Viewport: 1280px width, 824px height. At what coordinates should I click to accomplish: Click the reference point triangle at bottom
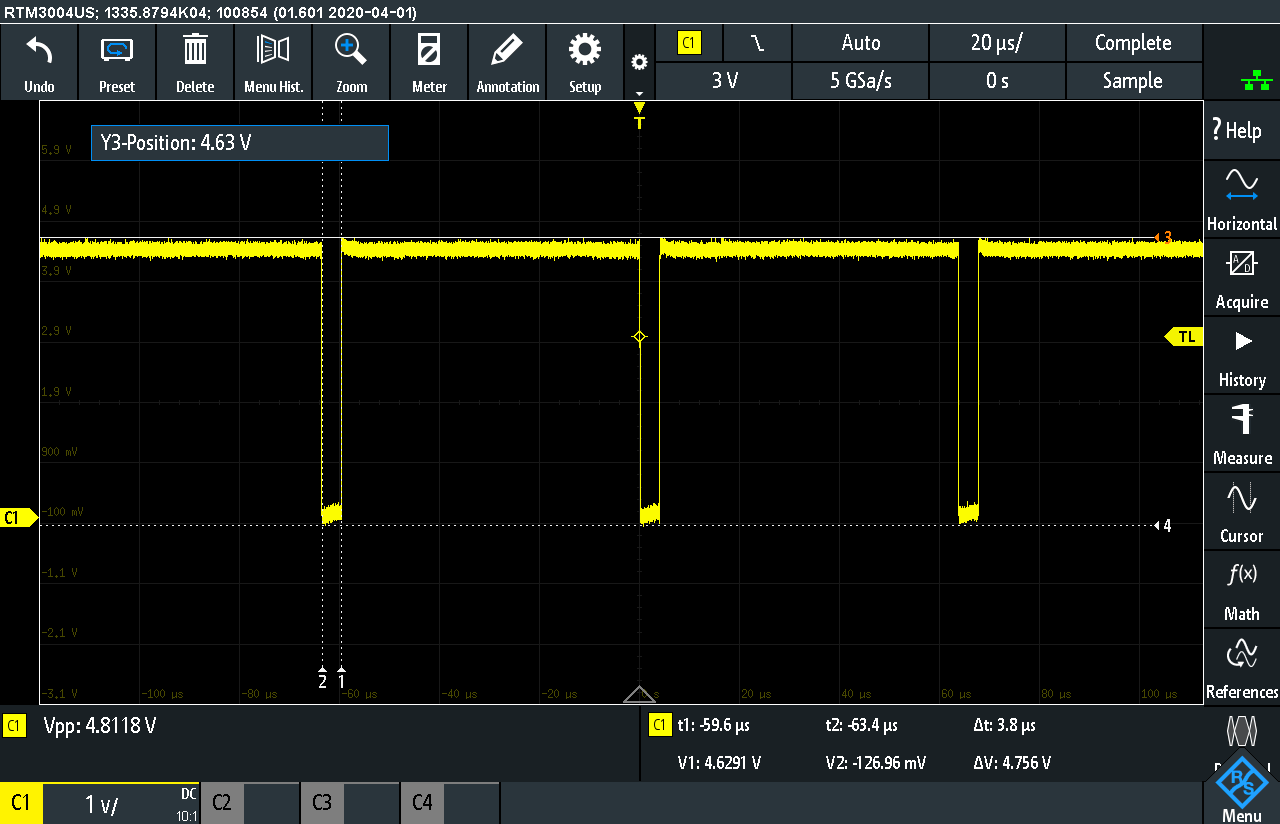click(639, 694)
